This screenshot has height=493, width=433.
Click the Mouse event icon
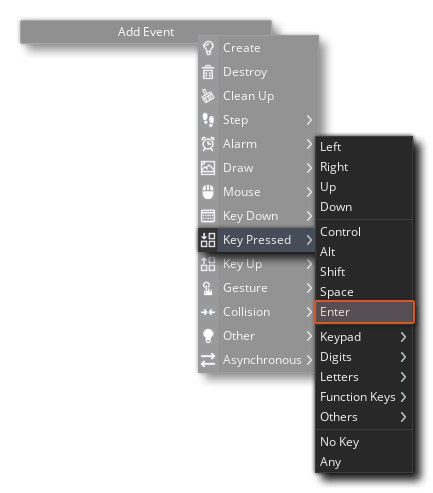coord(208,192)
